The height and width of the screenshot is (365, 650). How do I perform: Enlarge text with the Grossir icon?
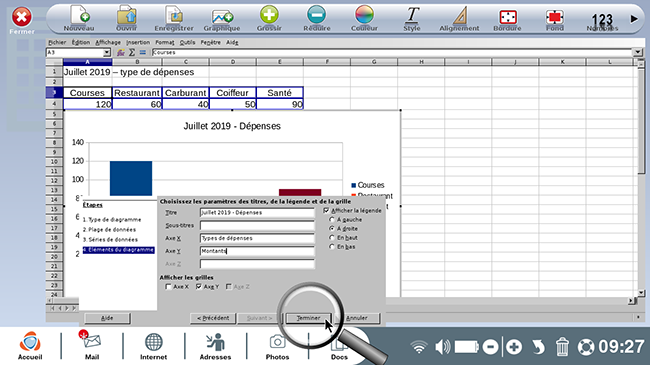269,15
